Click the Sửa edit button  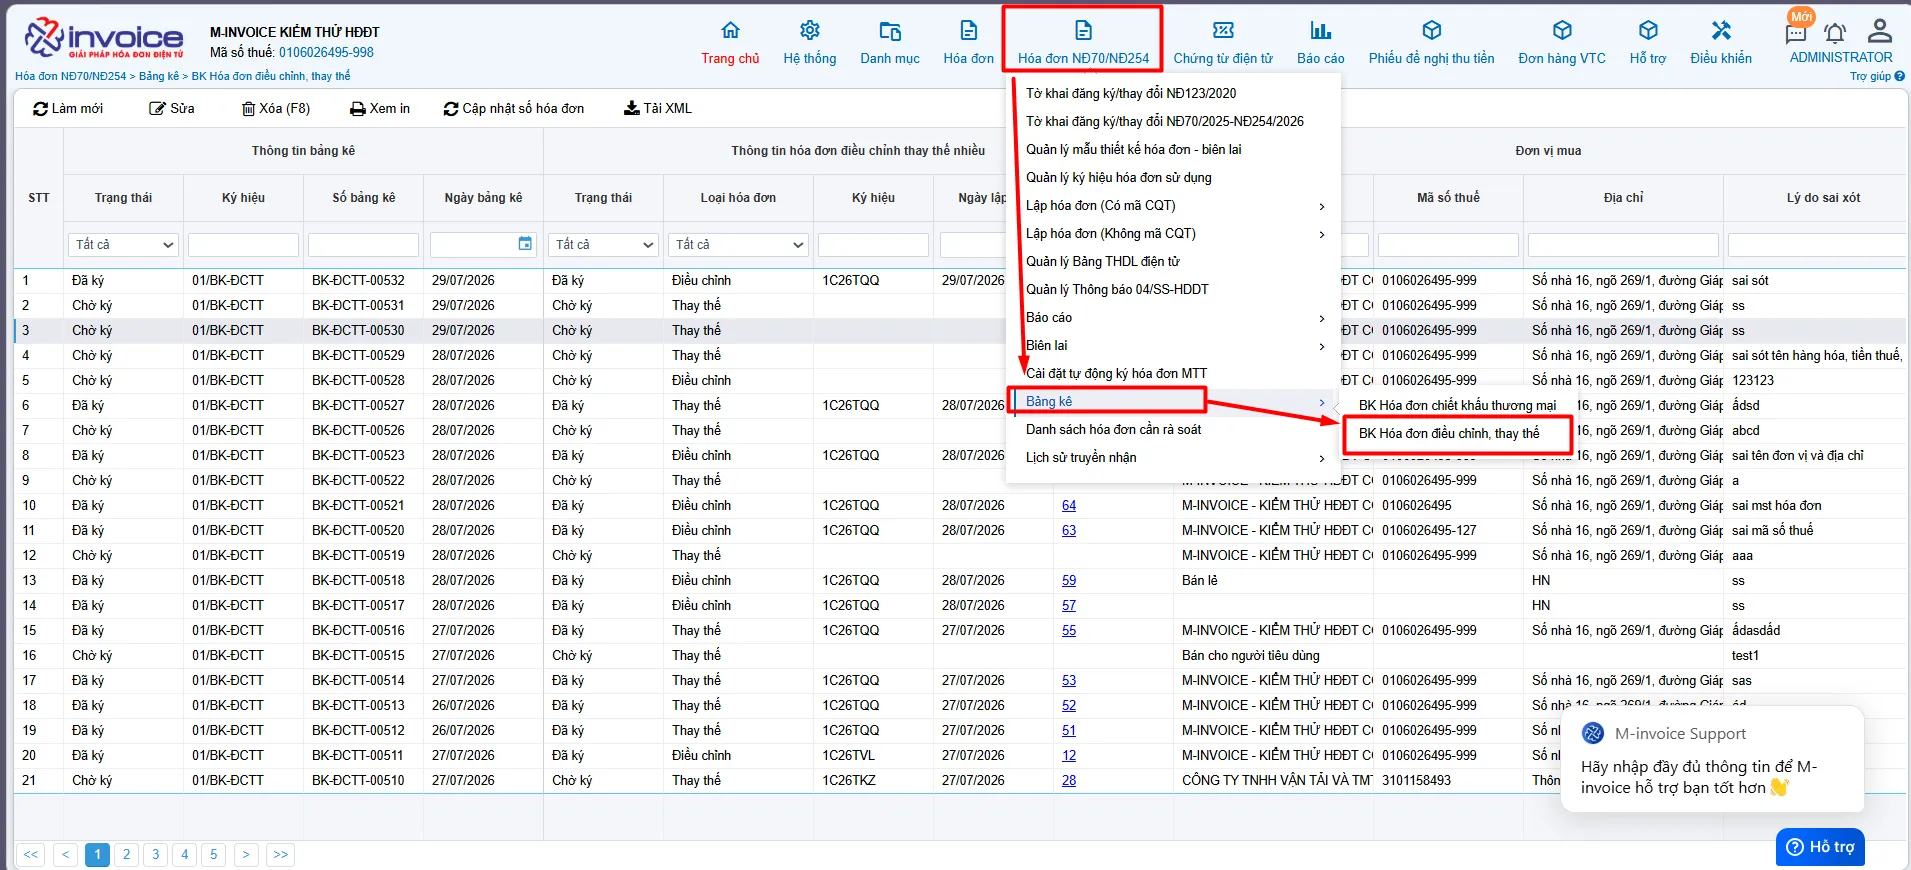point(172,108)
